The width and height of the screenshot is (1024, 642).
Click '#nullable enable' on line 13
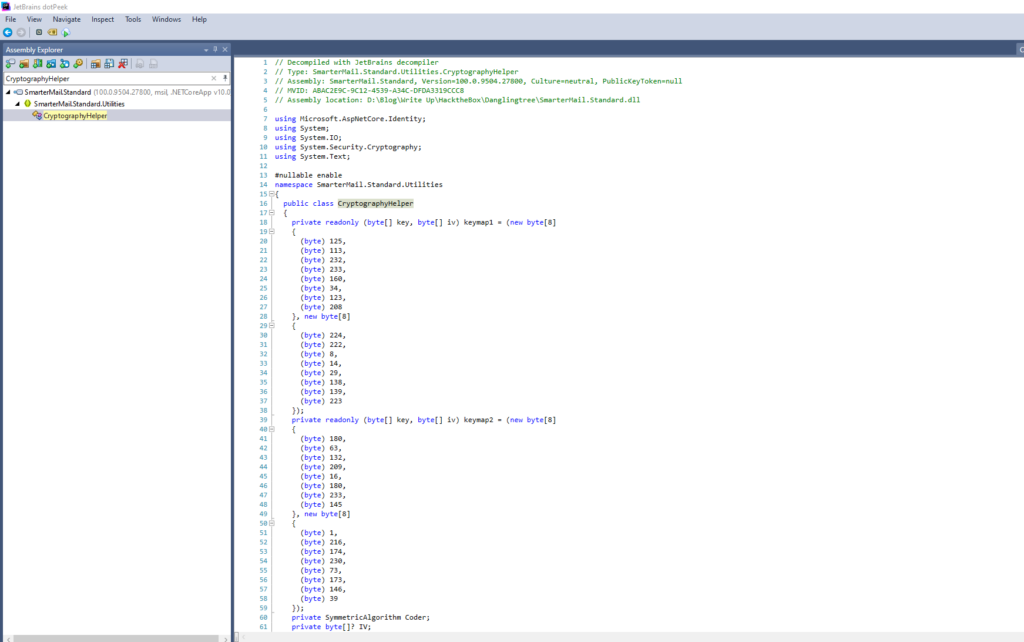(308, 175)
